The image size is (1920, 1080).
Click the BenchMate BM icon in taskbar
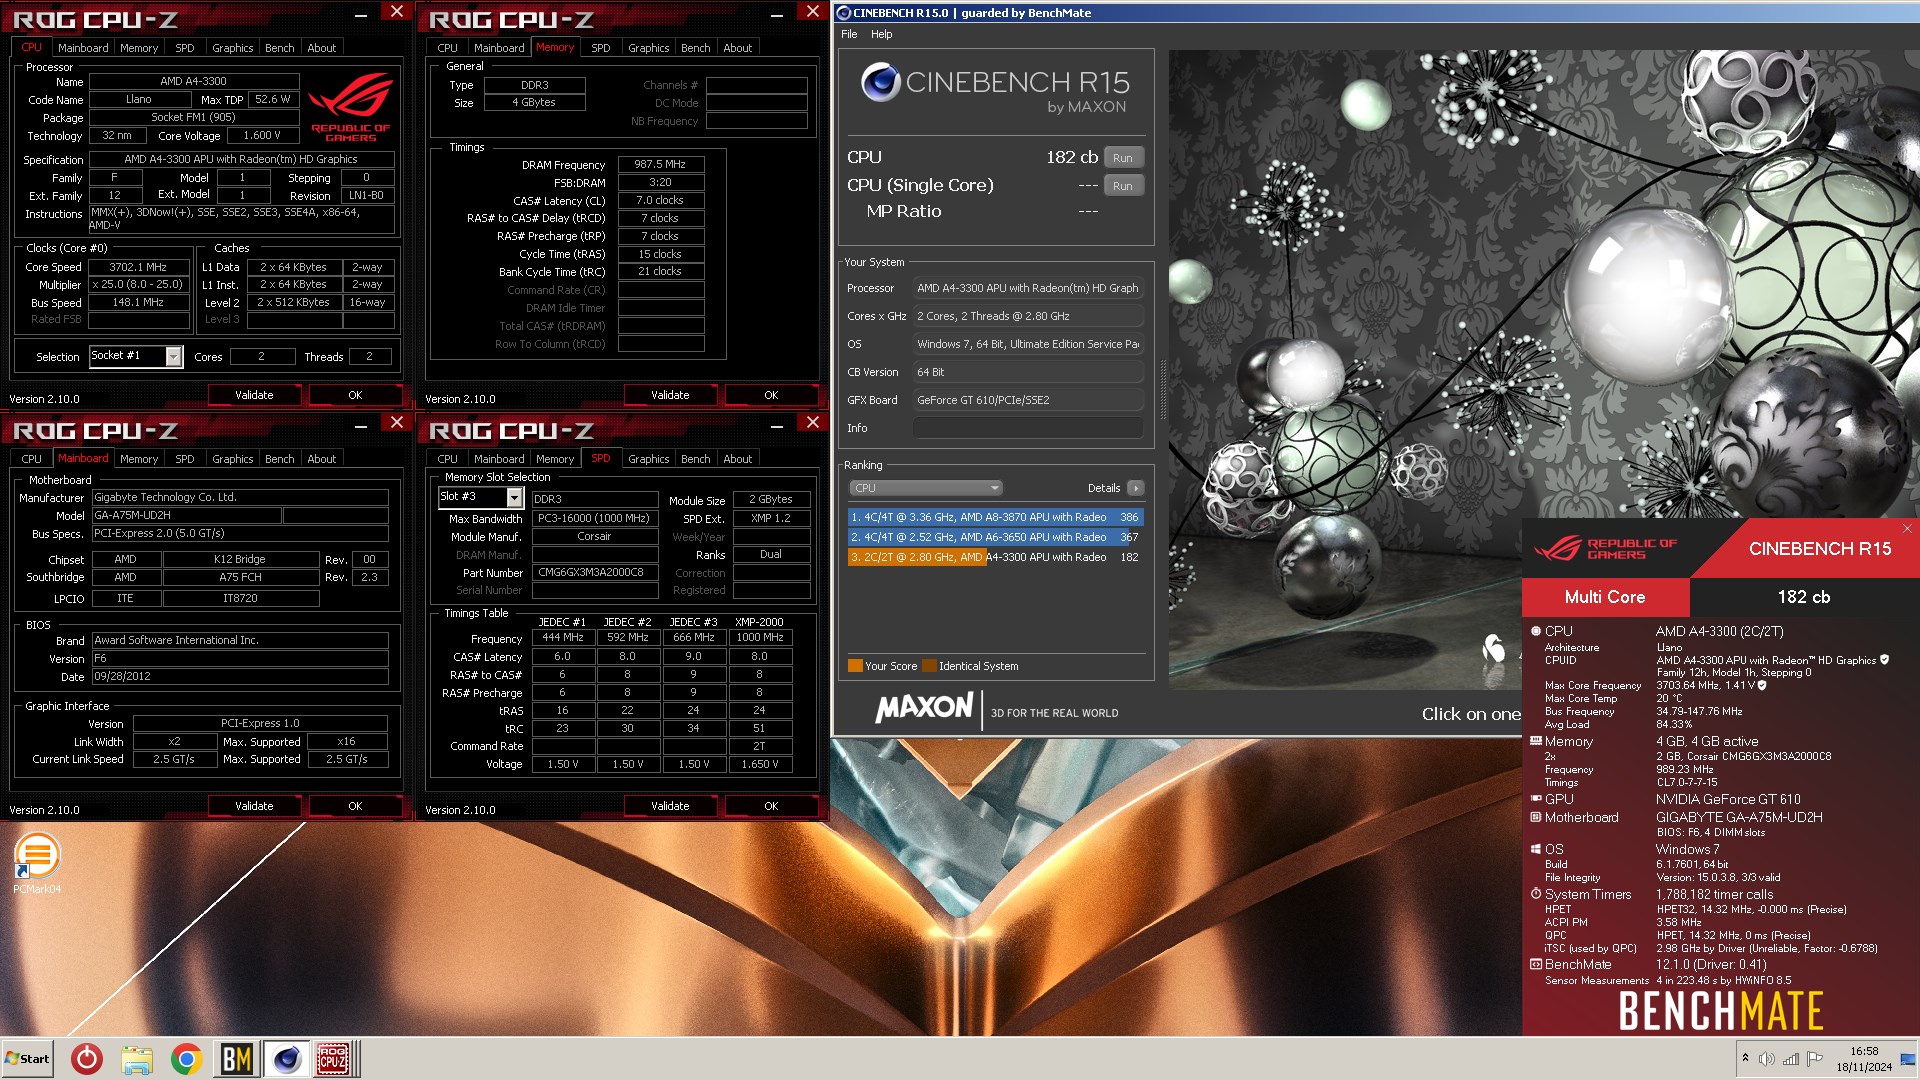click(236, 1059)
